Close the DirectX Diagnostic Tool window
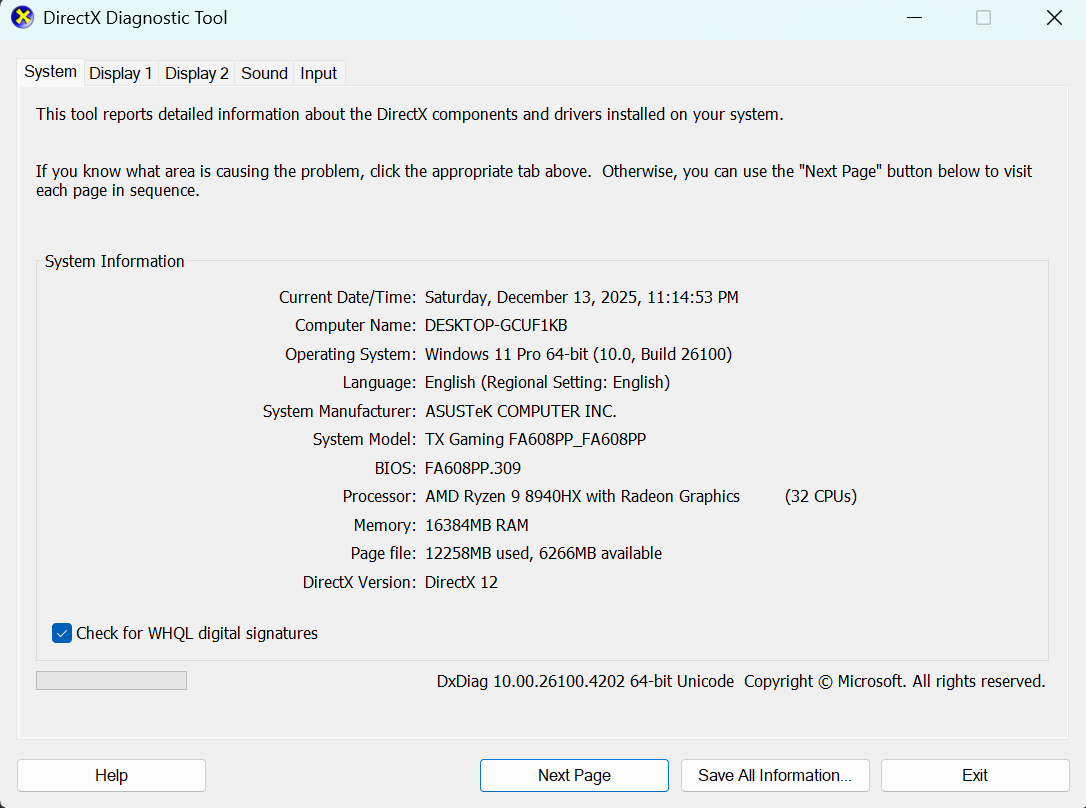 click(x=1054, y=18)
